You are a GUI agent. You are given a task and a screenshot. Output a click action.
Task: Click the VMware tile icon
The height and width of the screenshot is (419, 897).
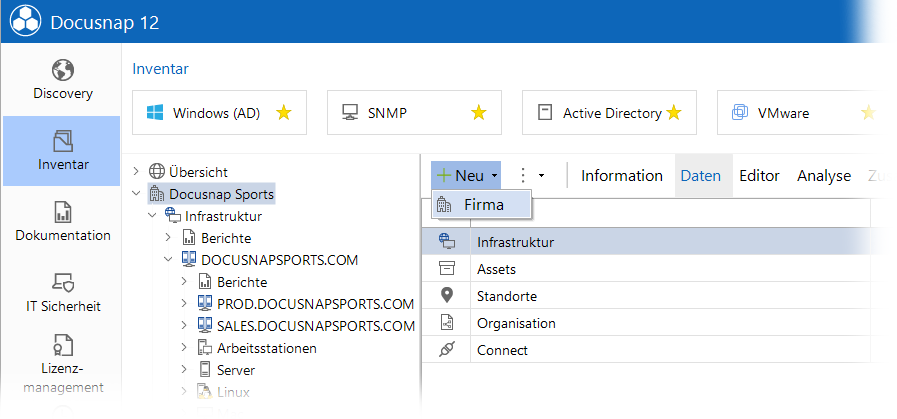pyautogui.click(x=740, y=113)
